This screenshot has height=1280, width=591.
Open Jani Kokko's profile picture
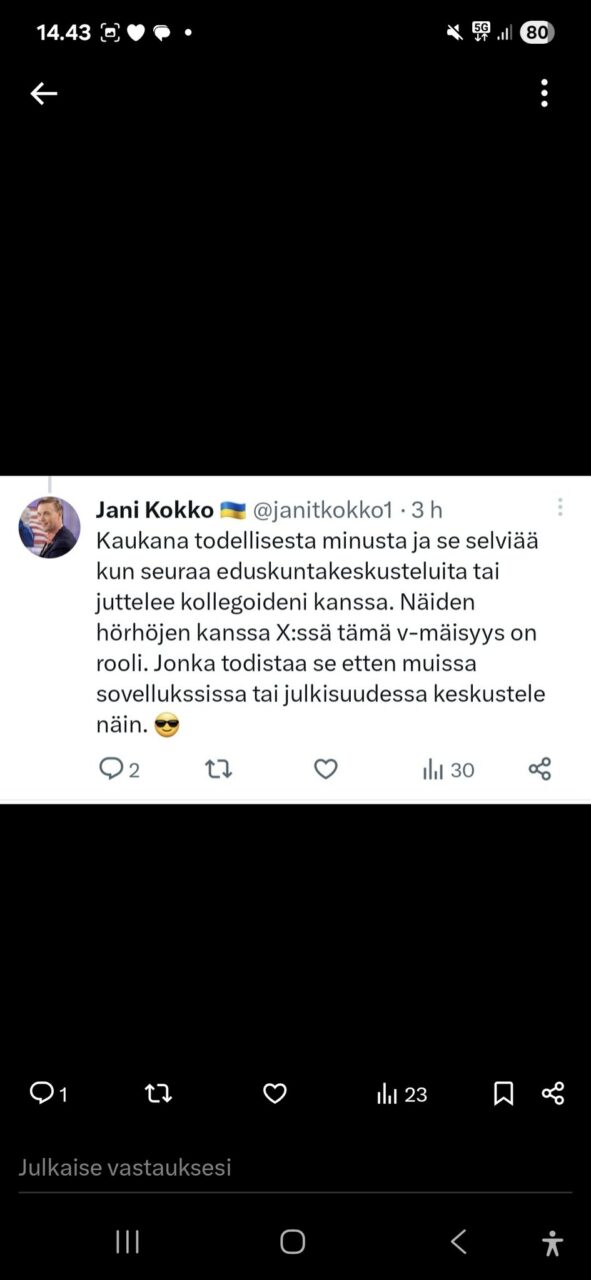click(x=50, y=527)
